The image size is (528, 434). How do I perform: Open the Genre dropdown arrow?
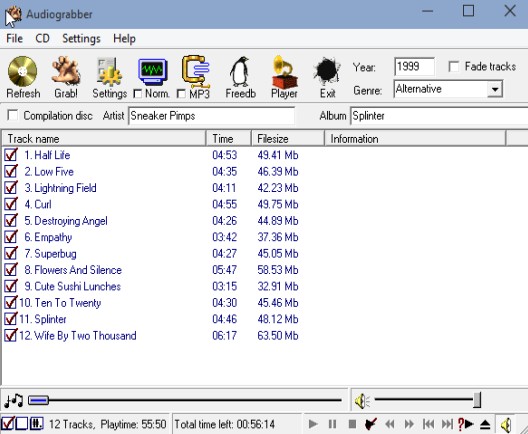click(495, 90)
